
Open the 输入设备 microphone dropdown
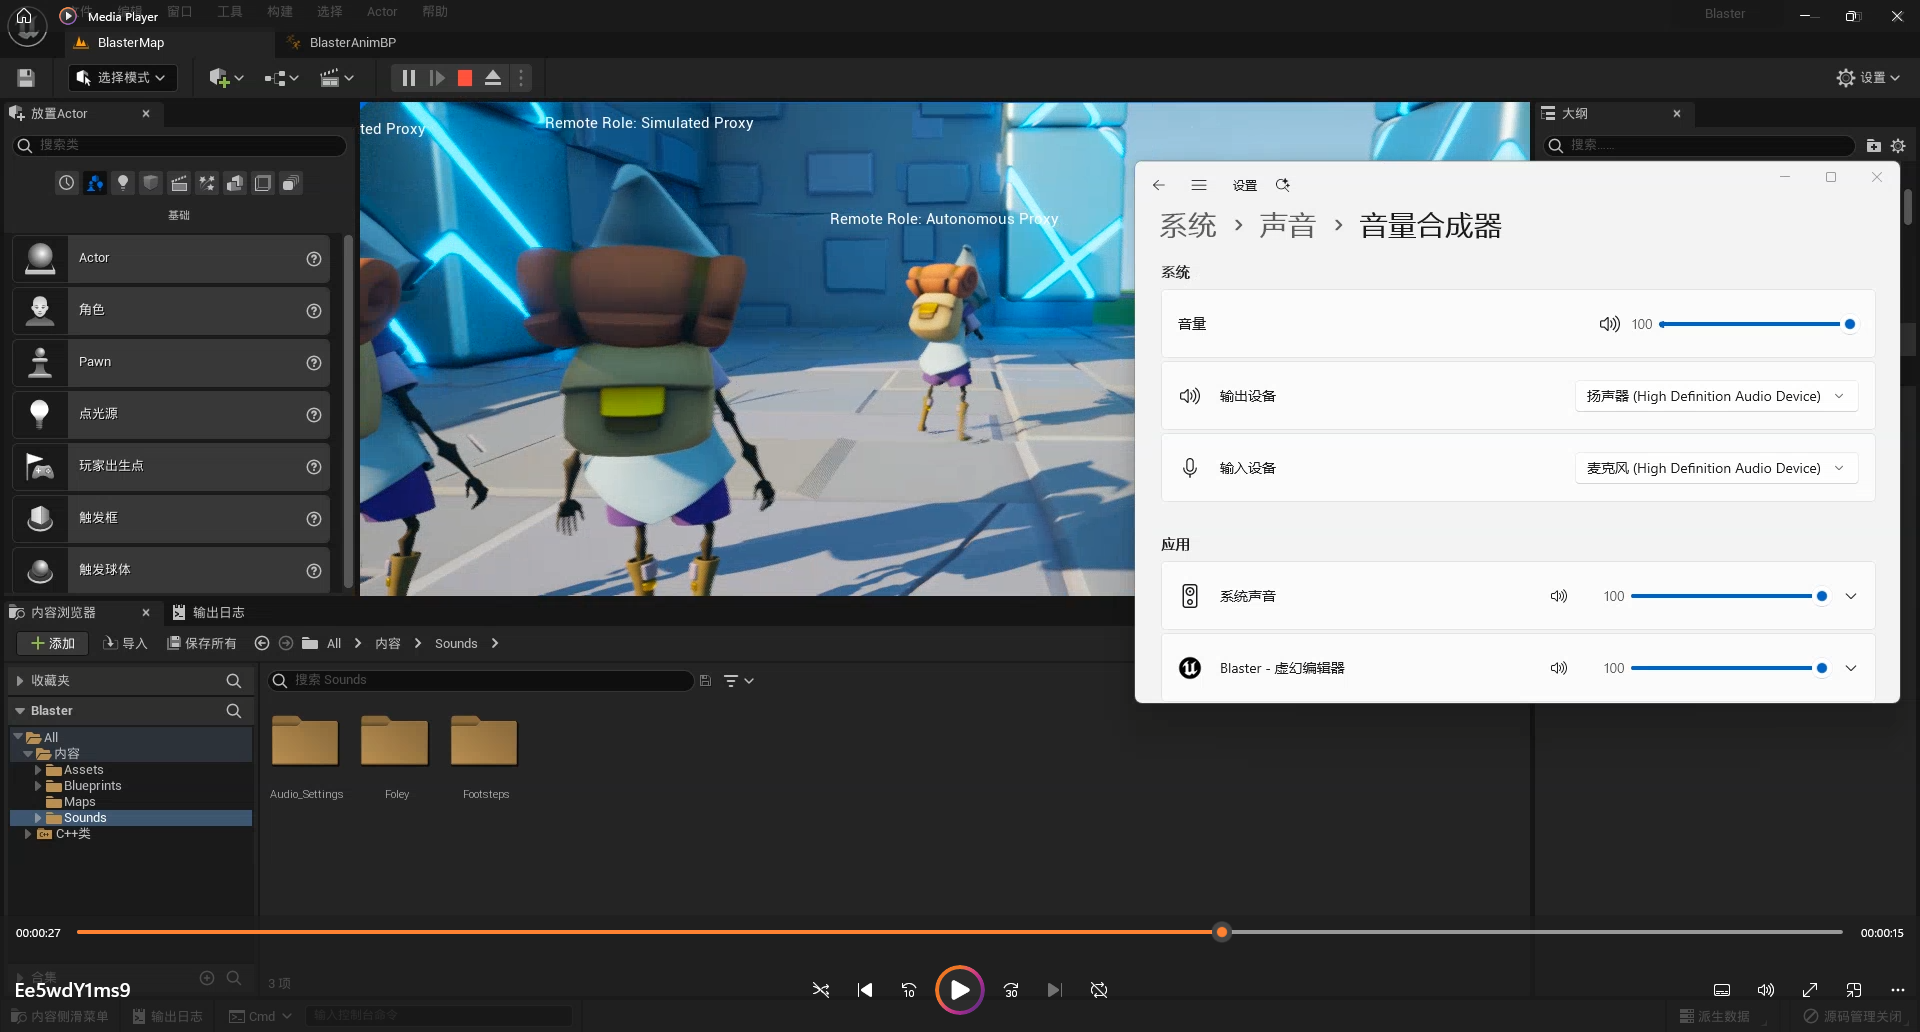coord(1716,468)
